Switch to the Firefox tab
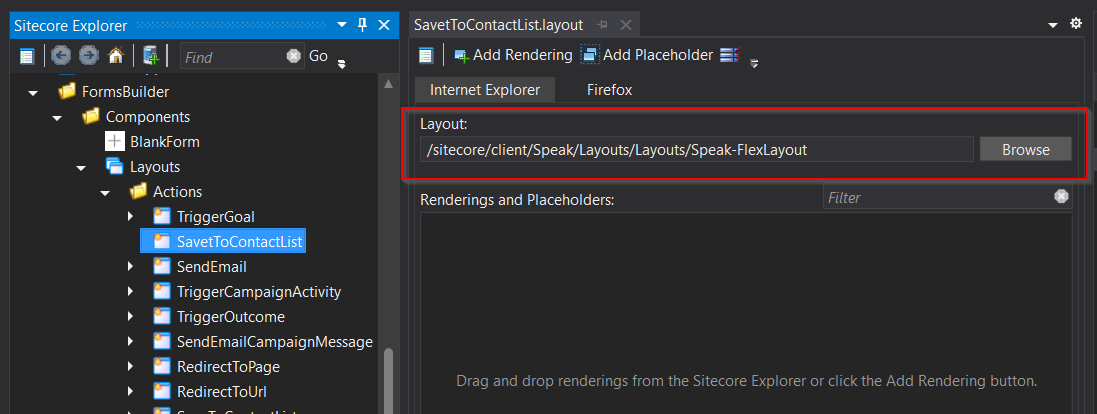The width and height of the screenshot is (1097, 414). coord(609,90)
